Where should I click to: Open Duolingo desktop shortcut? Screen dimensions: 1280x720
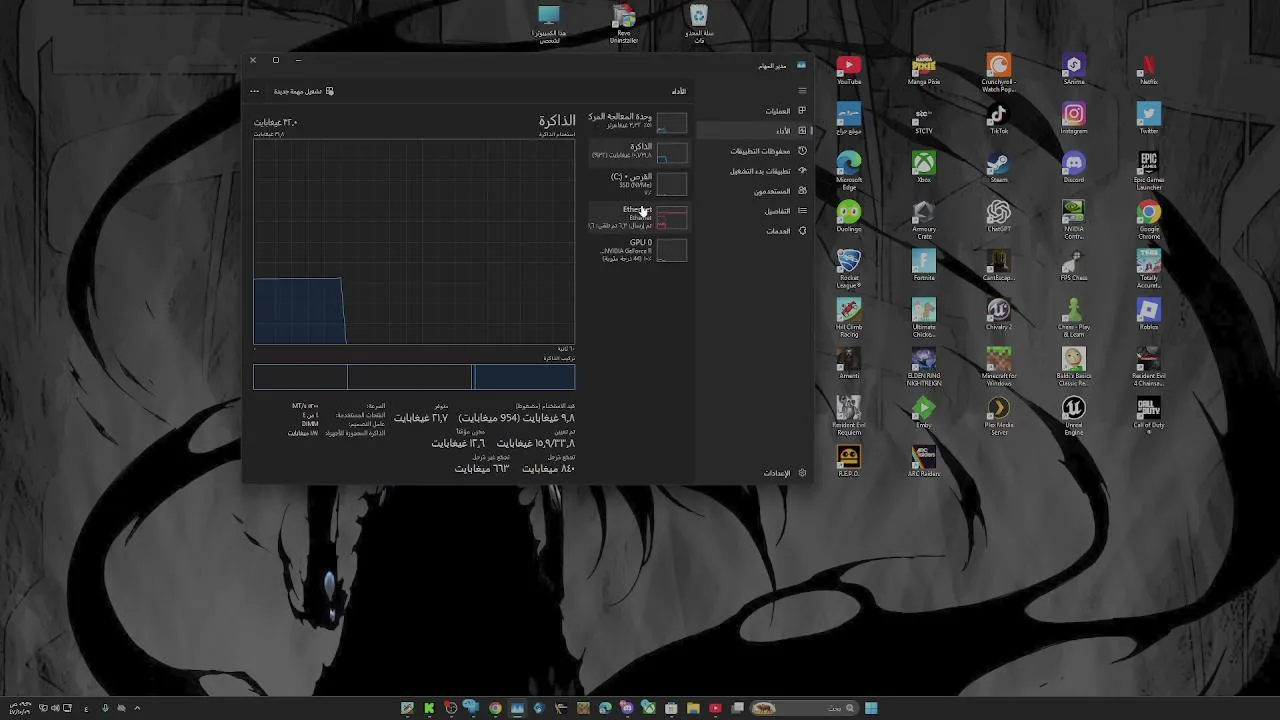point(849,217)
